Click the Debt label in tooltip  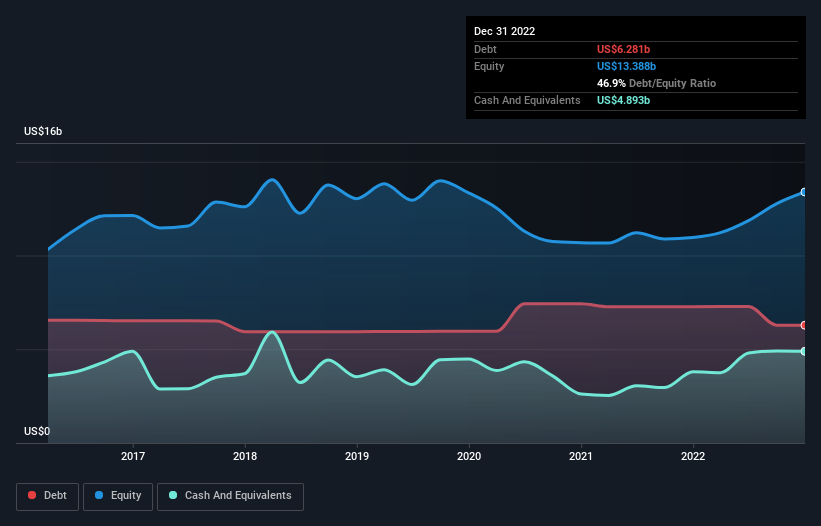485,49
